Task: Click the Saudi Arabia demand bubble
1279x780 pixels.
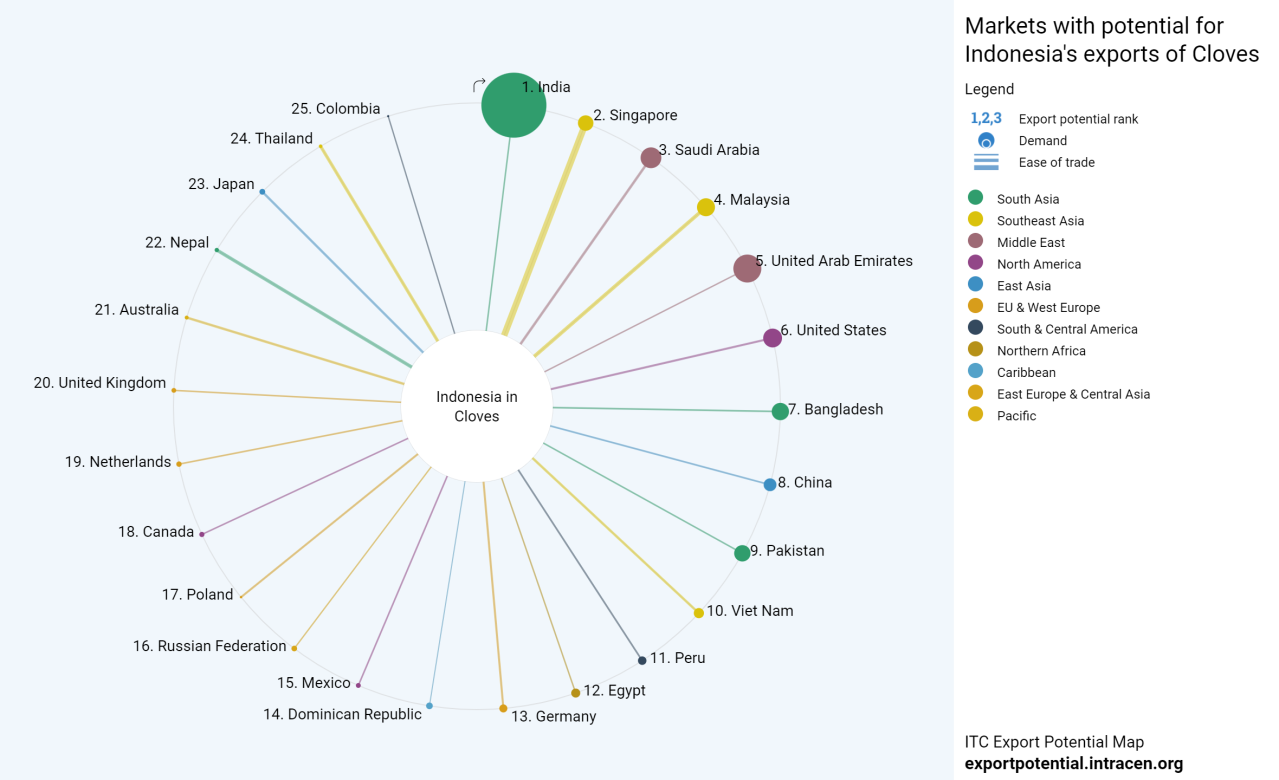Action: coord(651,157)
